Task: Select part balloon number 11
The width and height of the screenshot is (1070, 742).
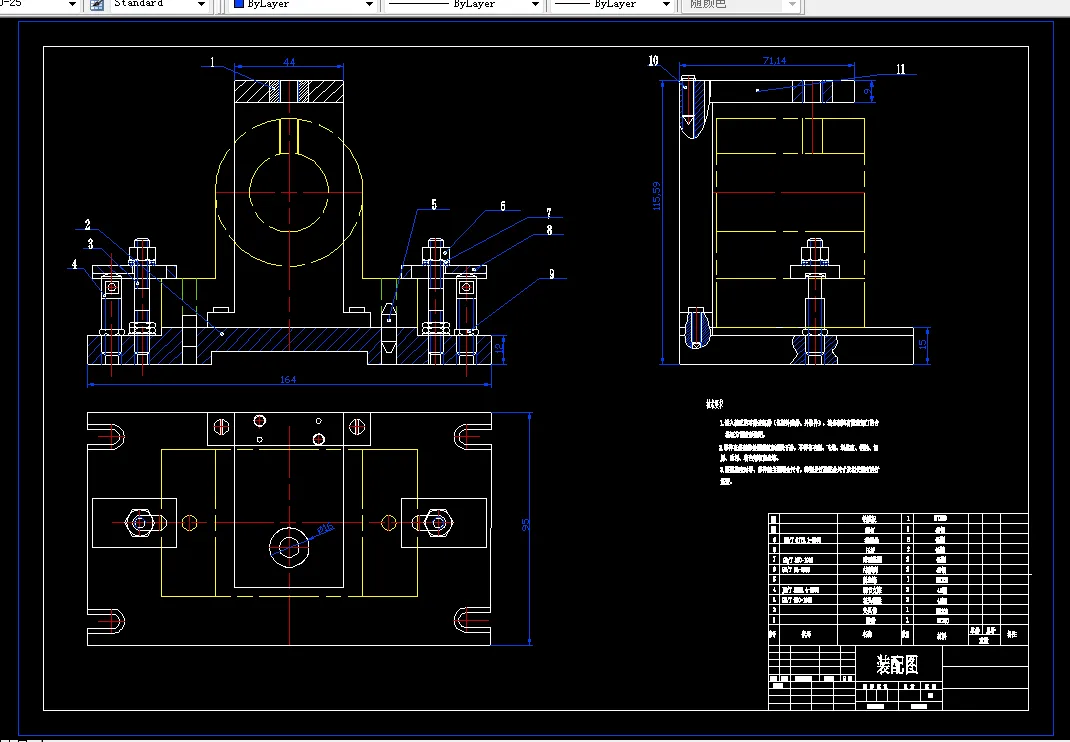Action: [901, 69]
